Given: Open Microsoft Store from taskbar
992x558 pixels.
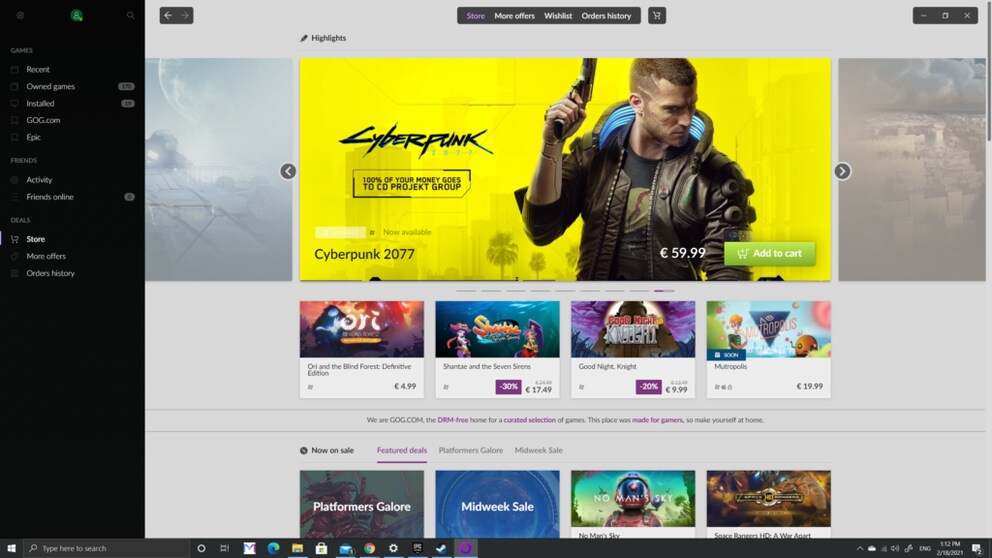Looking at the screenshot, I should point(321,548).
